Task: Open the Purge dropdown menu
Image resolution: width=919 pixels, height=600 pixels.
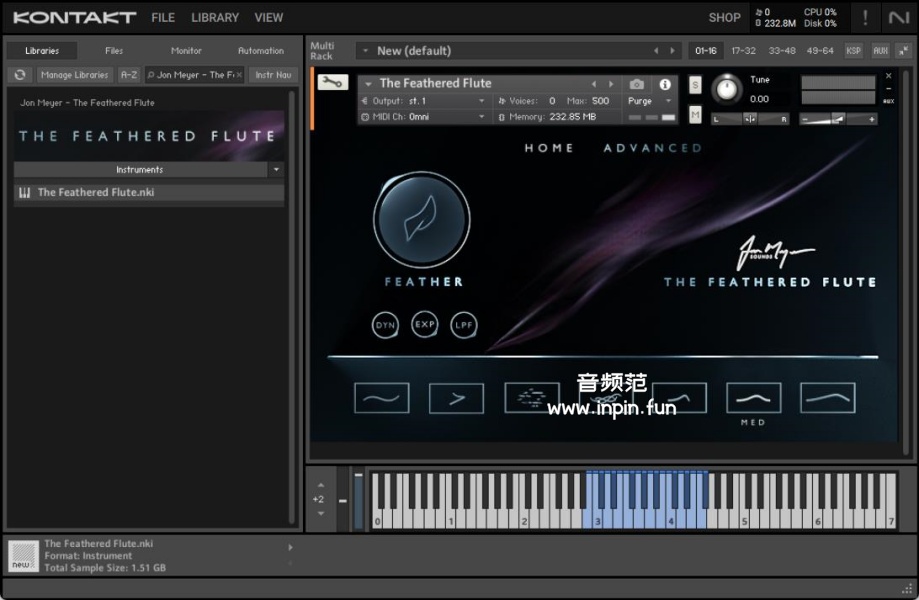Action: (x=650, y=101)
